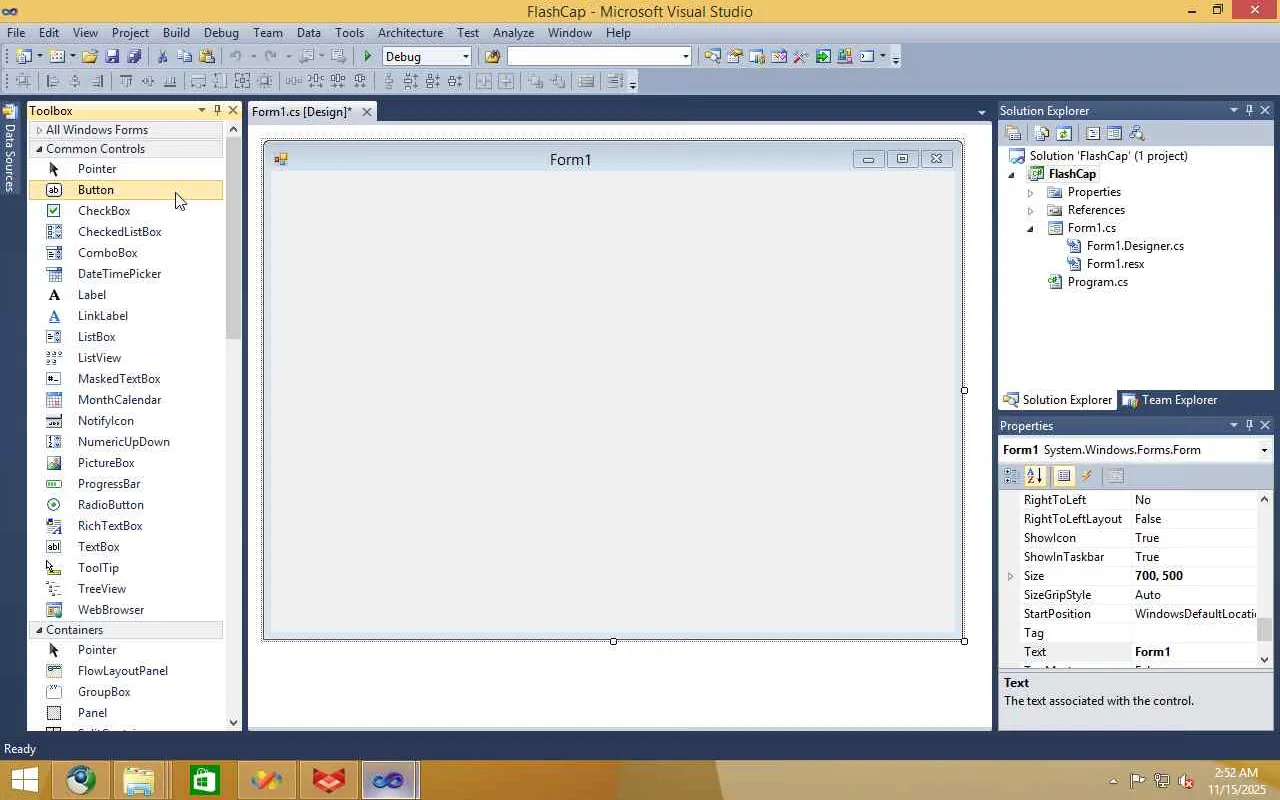The image size is (1280, 800).
Task: Open the Windows Start button
Action: coord(23,780)
